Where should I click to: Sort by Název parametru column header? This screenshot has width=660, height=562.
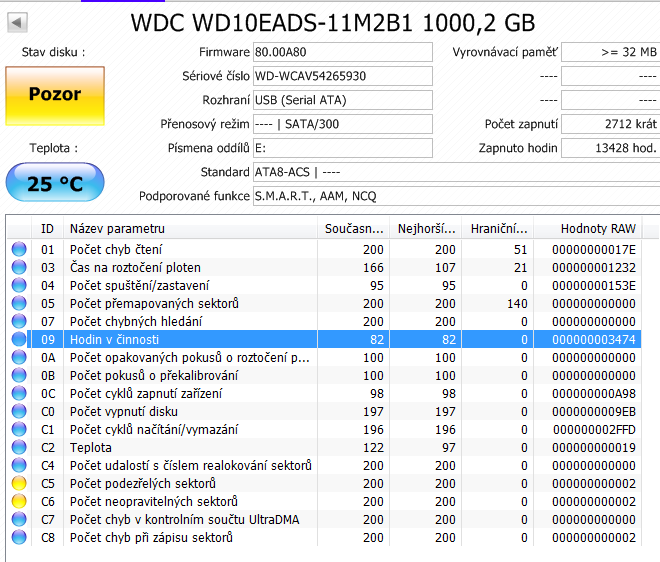[x=190, y=229]
